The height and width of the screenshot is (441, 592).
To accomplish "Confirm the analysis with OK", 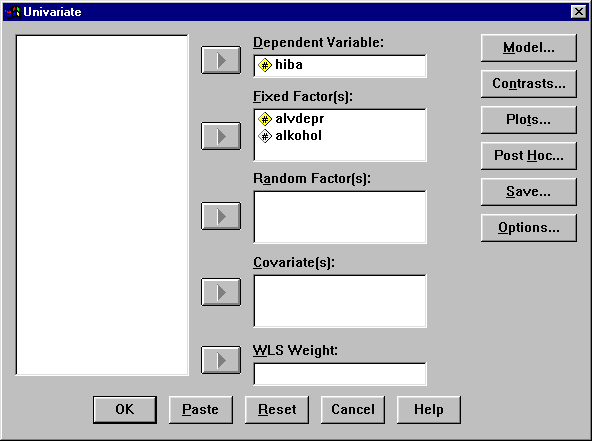I will (x=125, y=410).
